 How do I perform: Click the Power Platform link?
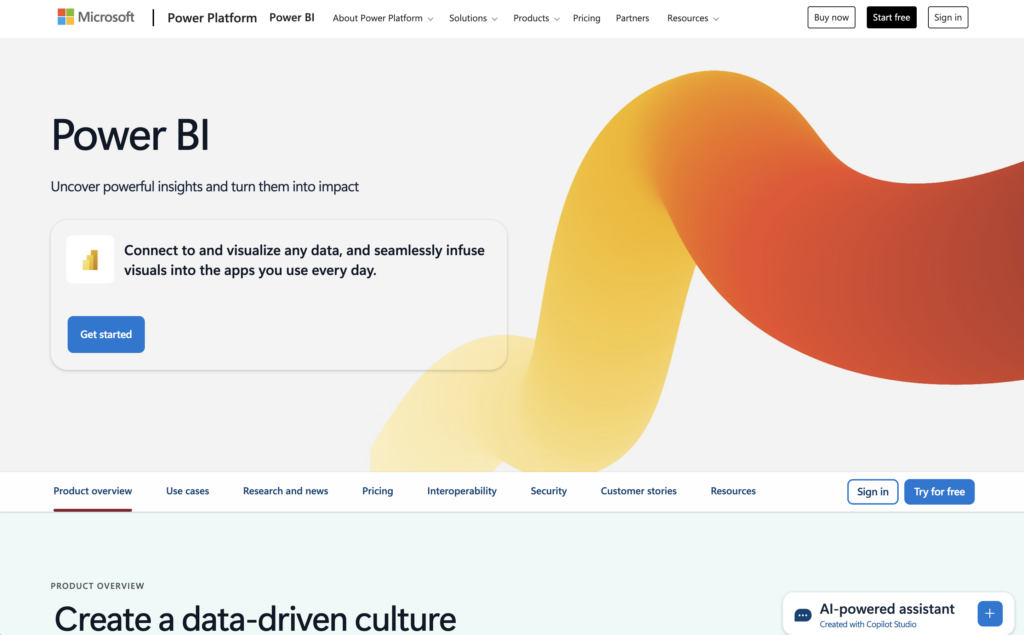pyautogui.click(x=212, y=18)
